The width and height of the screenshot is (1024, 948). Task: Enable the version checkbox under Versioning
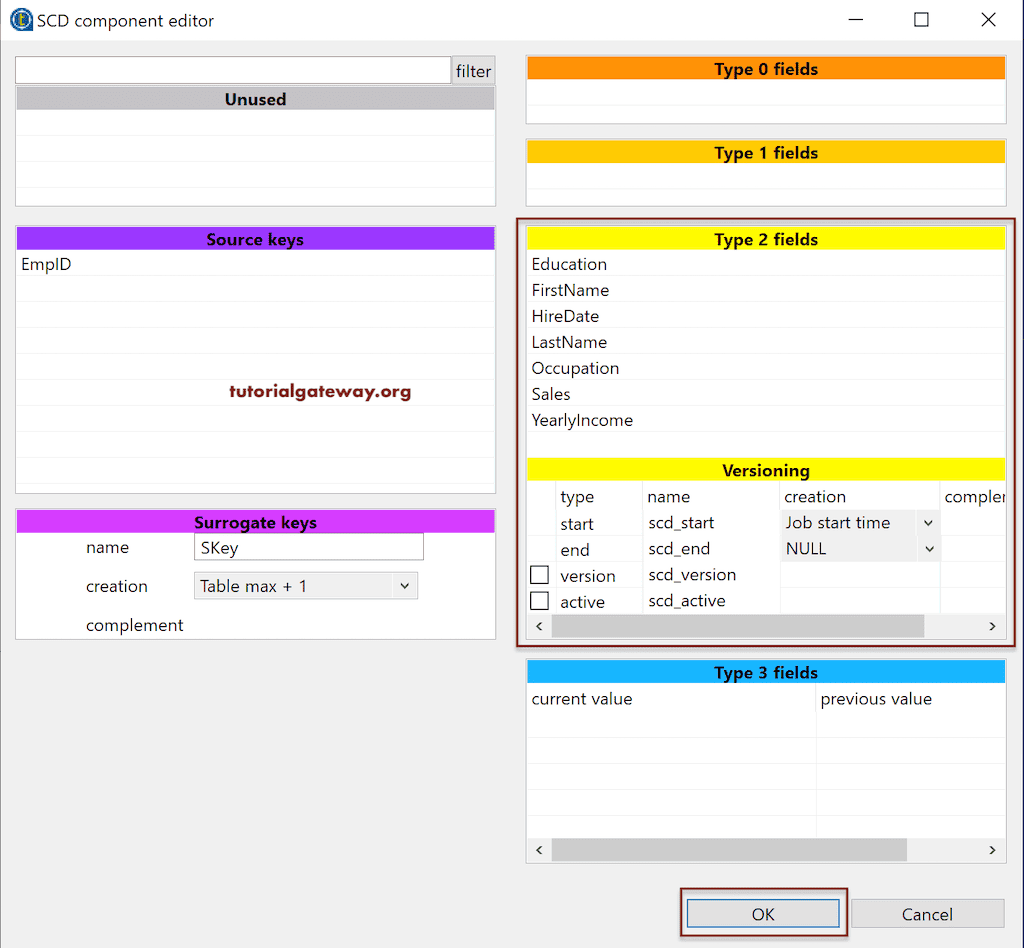(539, 574)
